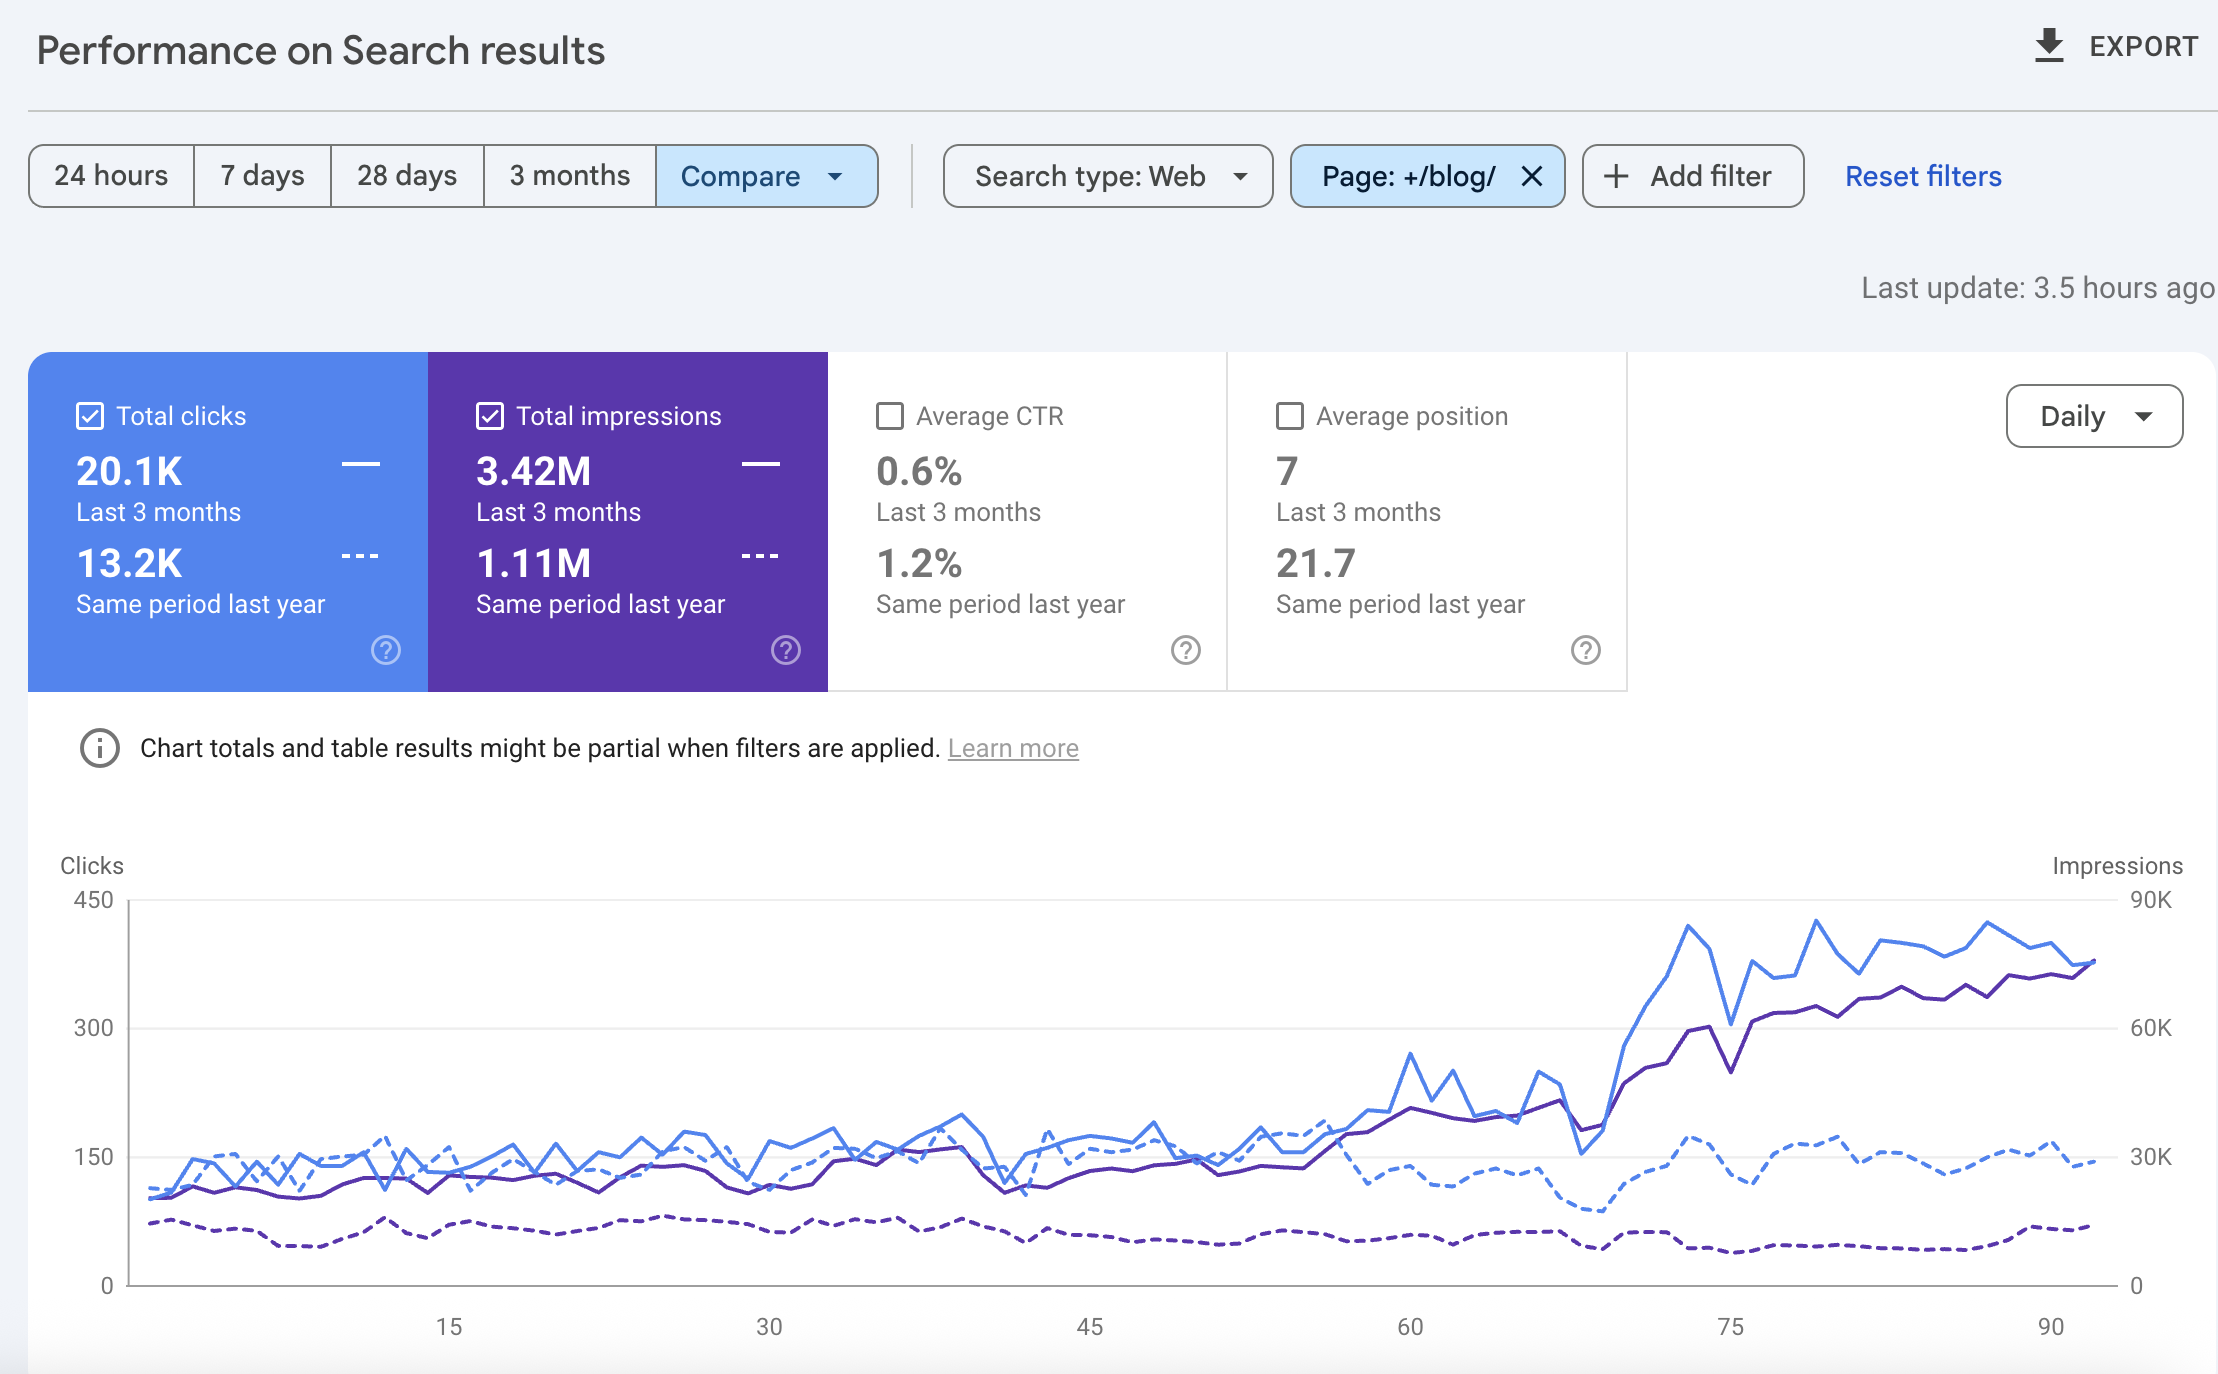Open the Search type: Web dropdown
The width and height of the screenshot is (2218, 1374).
pos(1107,176)
